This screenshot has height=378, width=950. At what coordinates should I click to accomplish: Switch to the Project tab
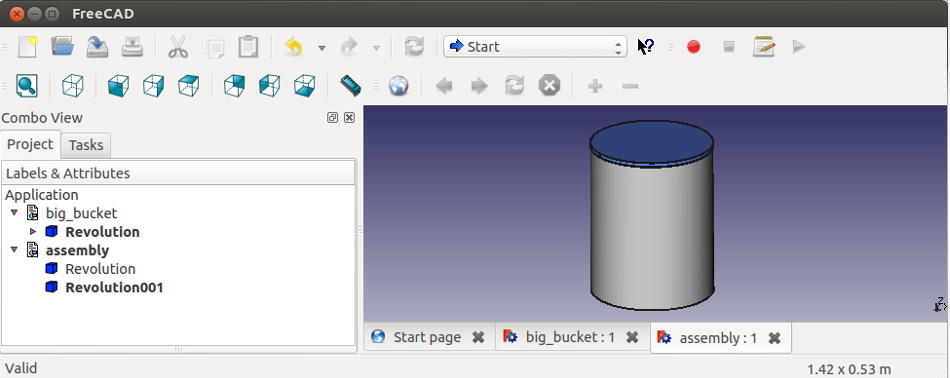click(x=30, y=144)
